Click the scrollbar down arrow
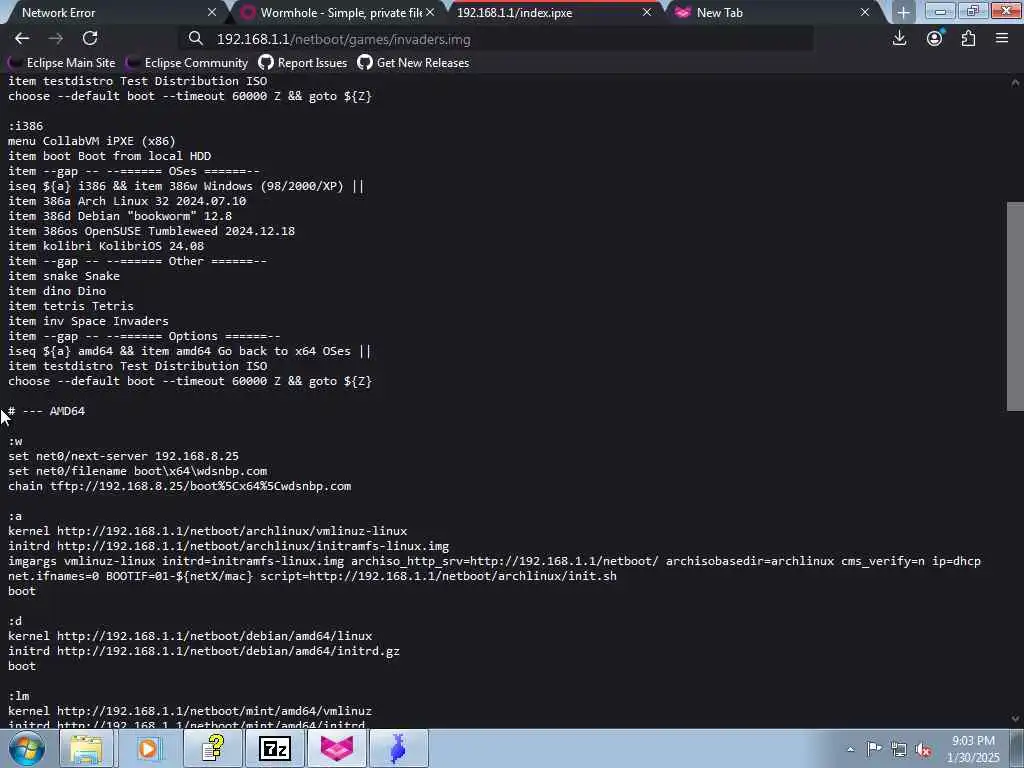 (x=1015, y=718)
